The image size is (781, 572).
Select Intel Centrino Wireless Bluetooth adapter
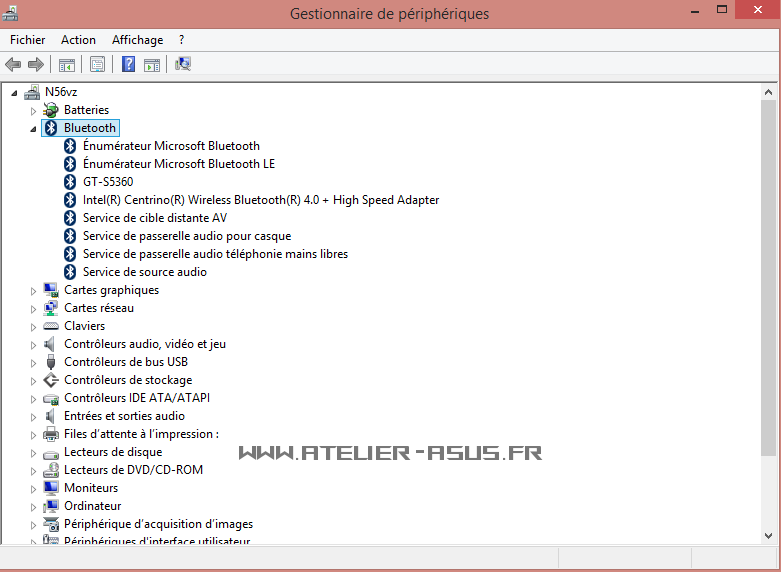click(x=260, y=200)
